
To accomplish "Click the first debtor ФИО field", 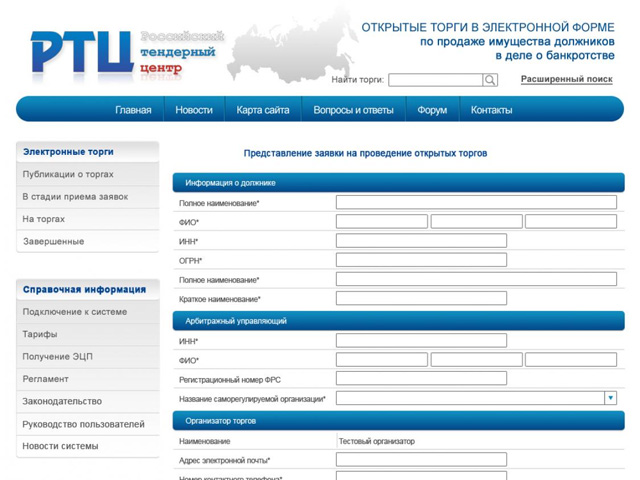I will (x=382, y=221).
